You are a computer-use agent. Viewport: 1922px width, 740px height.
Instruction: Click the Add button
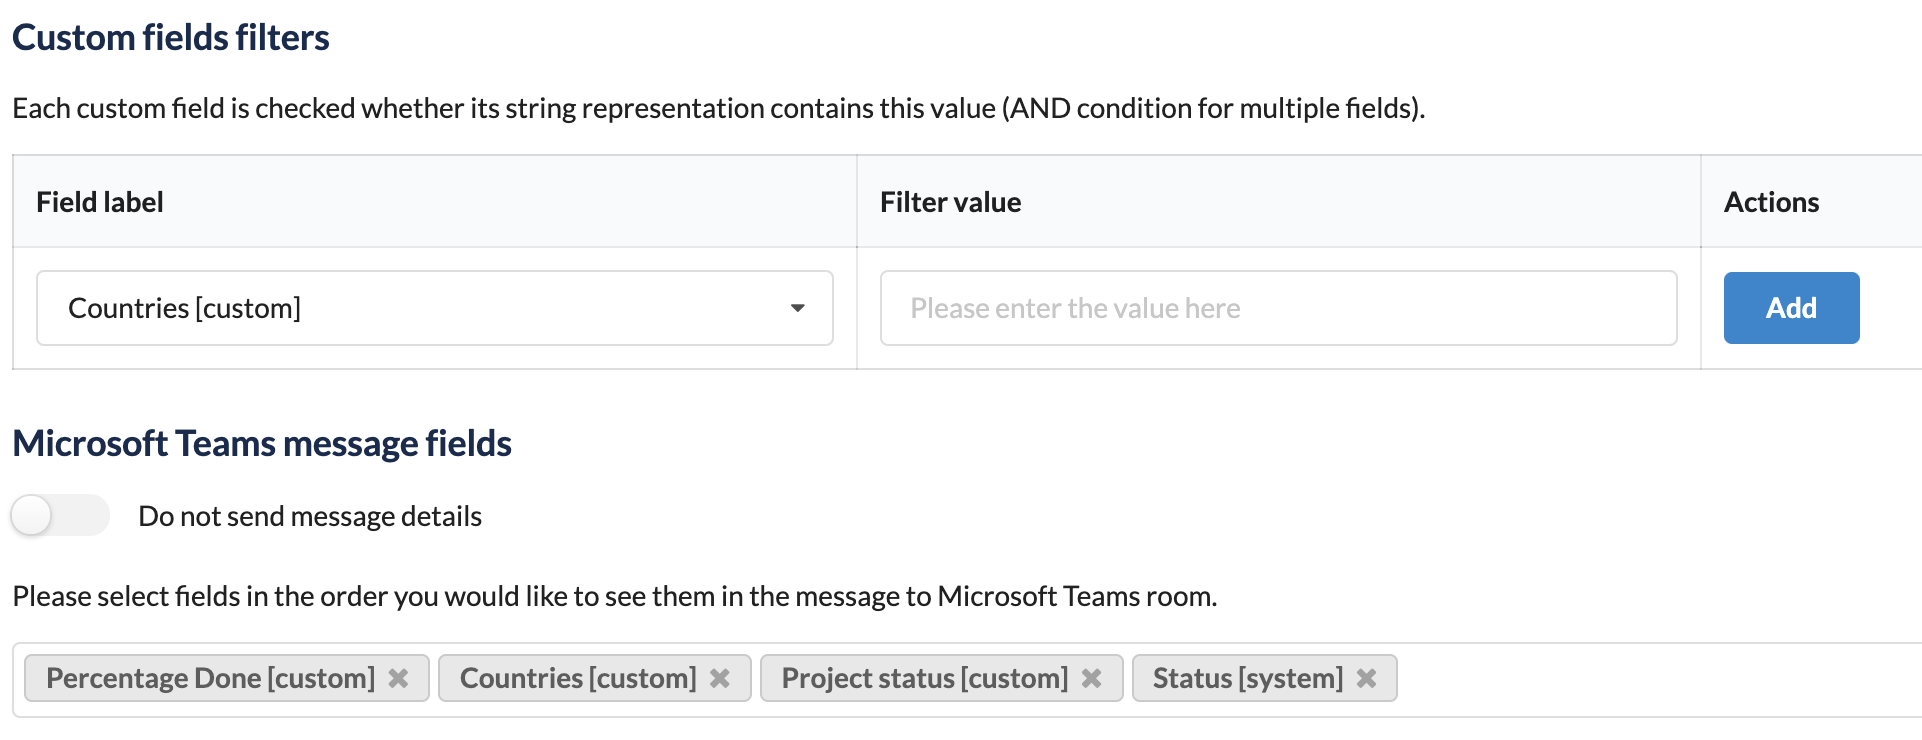[x=1790, y=308]
